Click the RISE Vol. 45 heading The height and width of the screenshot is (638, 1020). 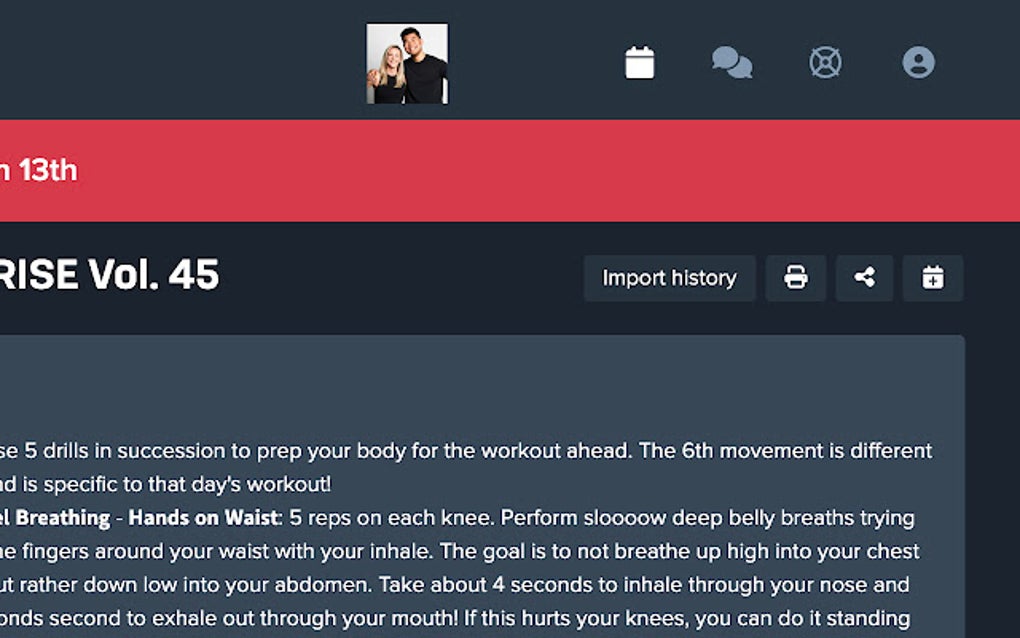click(x=110, y=275)
